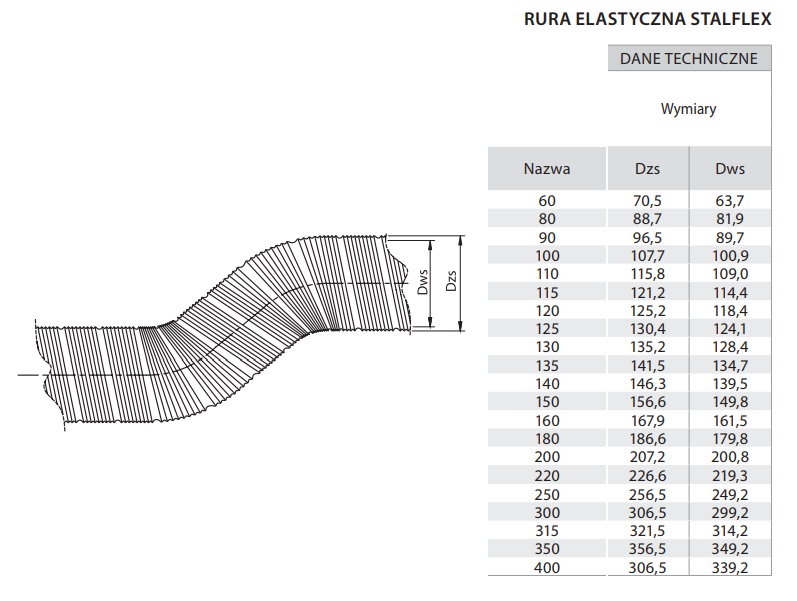This screenshot has height=601, width=797.
Task: Select Dzs value 115,8
Action: pos(648,274)
